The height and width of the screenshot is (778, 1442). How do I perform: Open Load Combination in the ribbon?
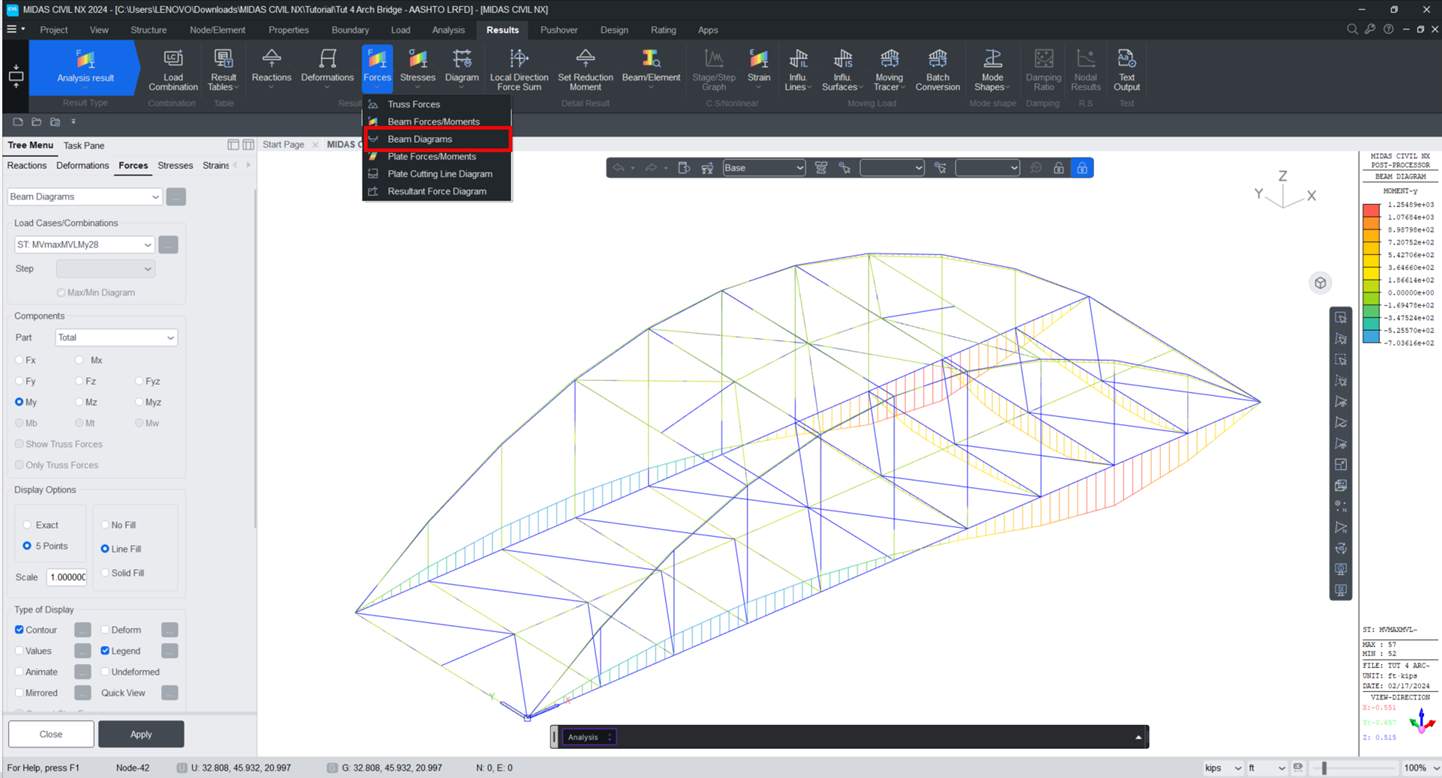click(x=173, y=70)
